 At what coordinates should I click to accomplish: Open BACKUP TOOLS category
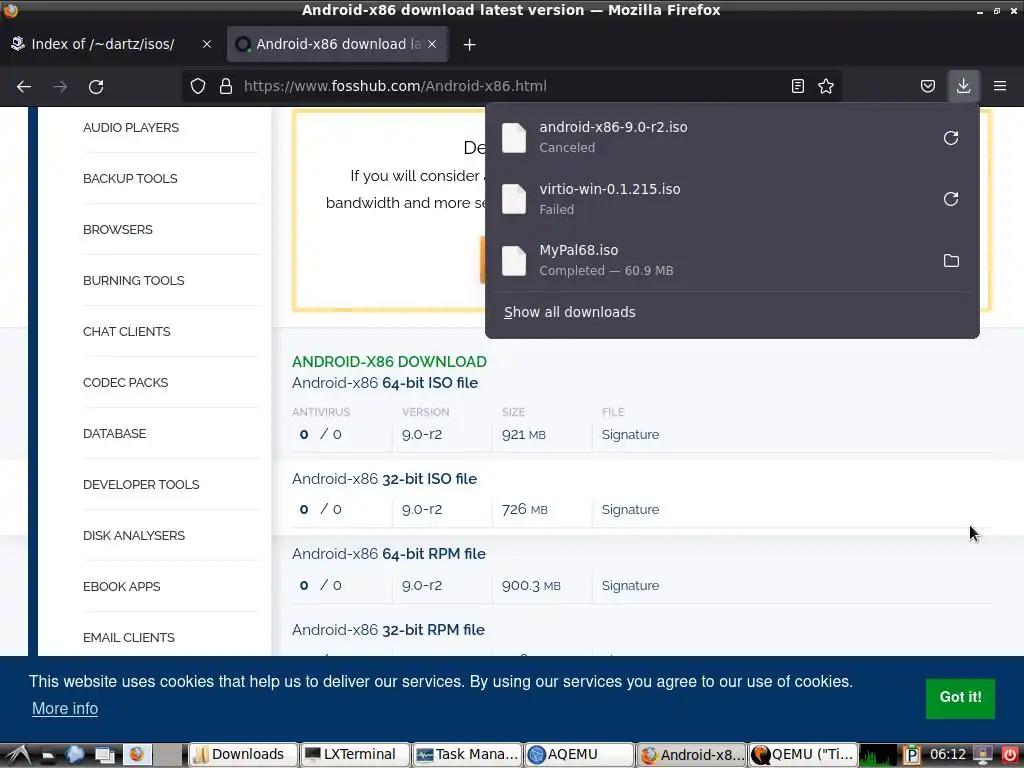[x=130, y=178]
